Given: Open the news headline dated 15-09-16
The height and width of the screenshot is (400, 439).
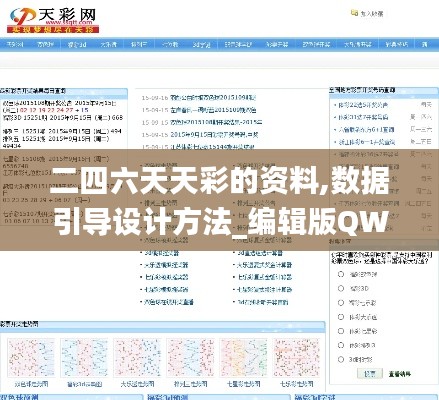Looking at the screenshot, I should point(213,98).
